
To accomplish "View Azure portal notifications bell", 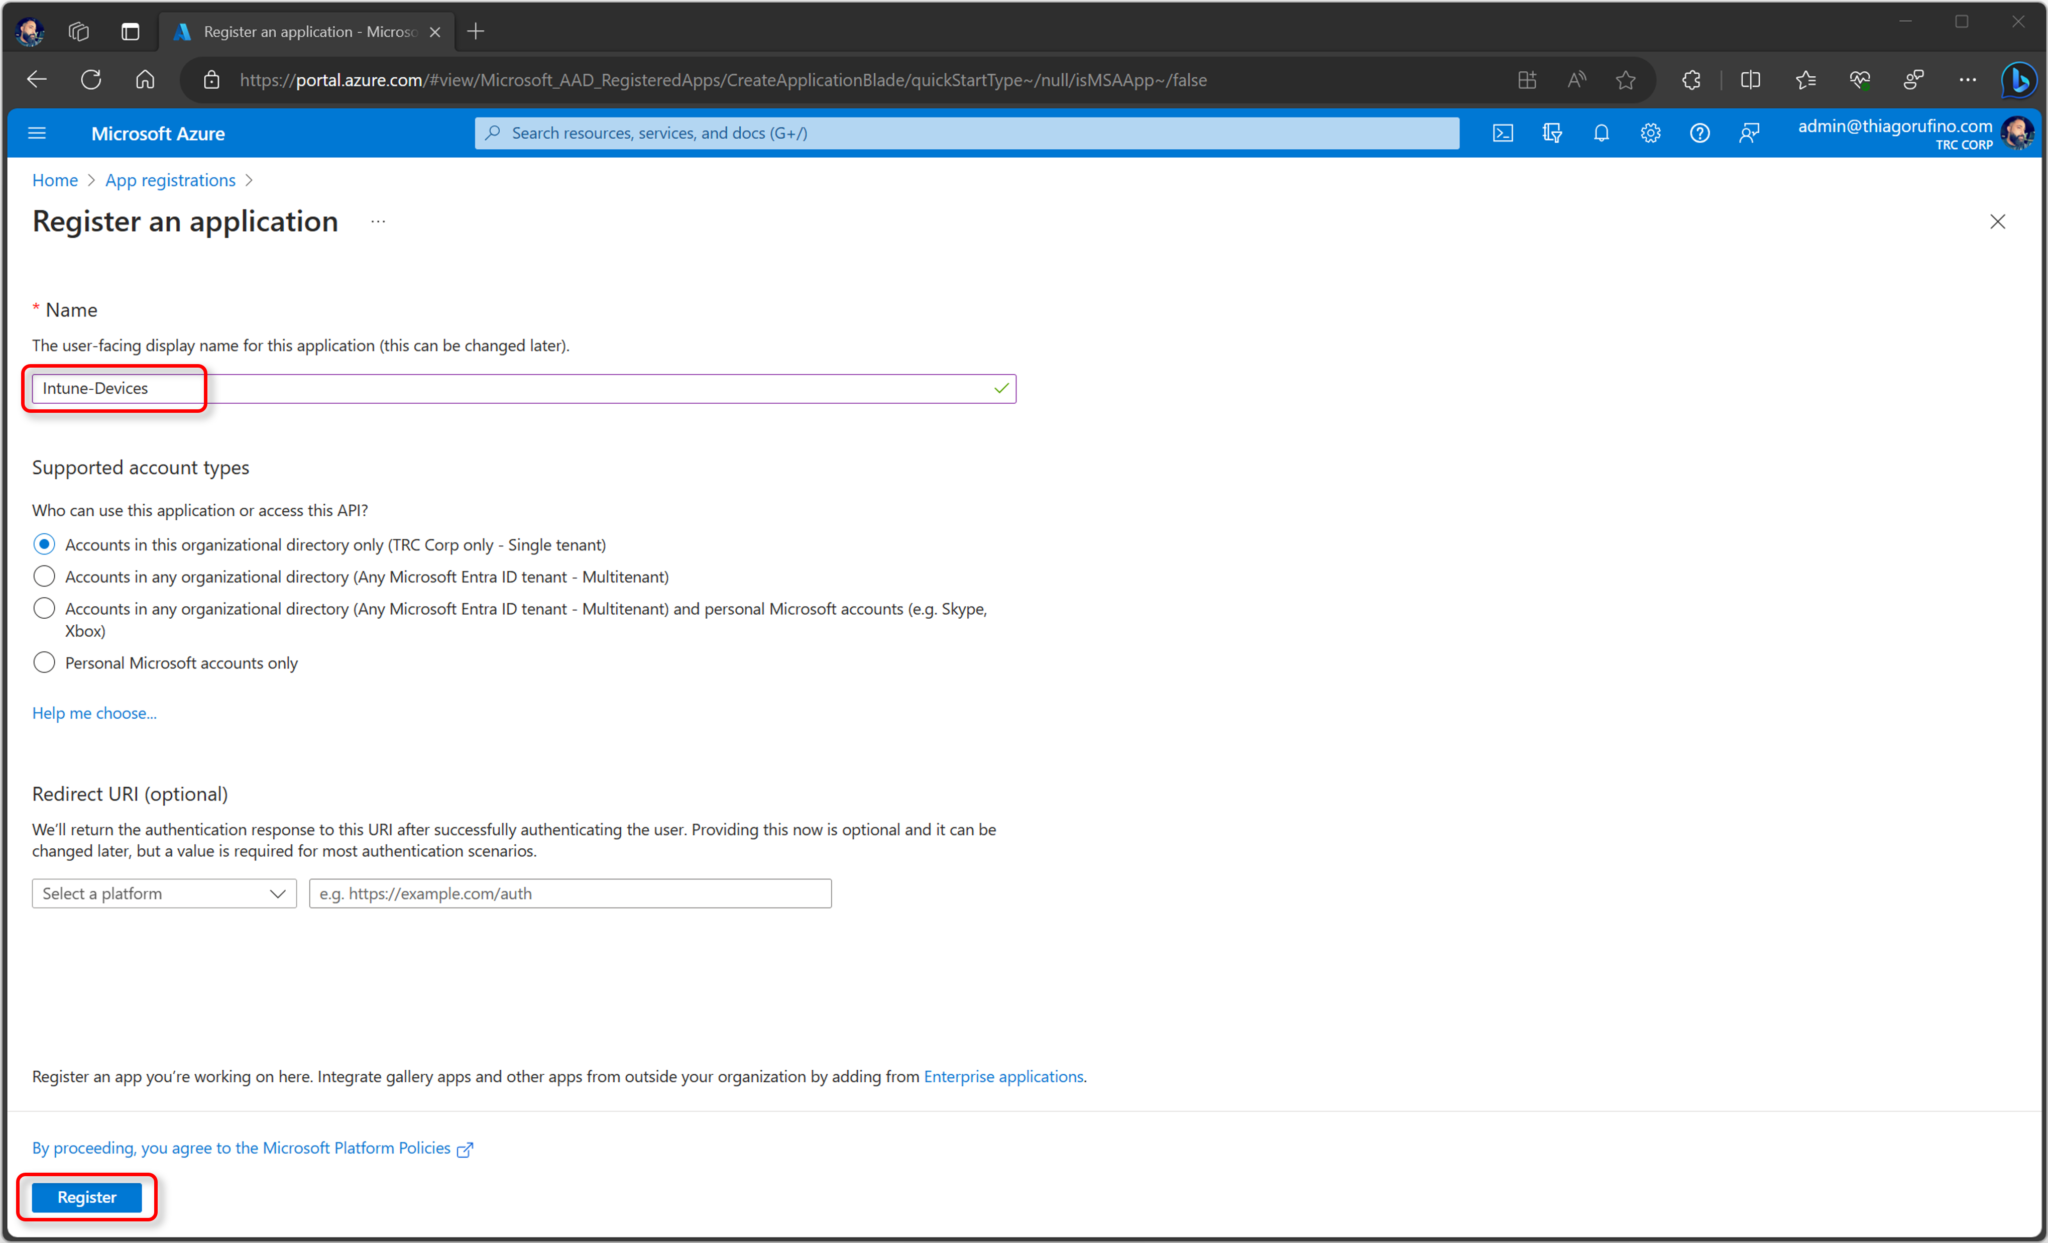I will tap(1601, 132).
